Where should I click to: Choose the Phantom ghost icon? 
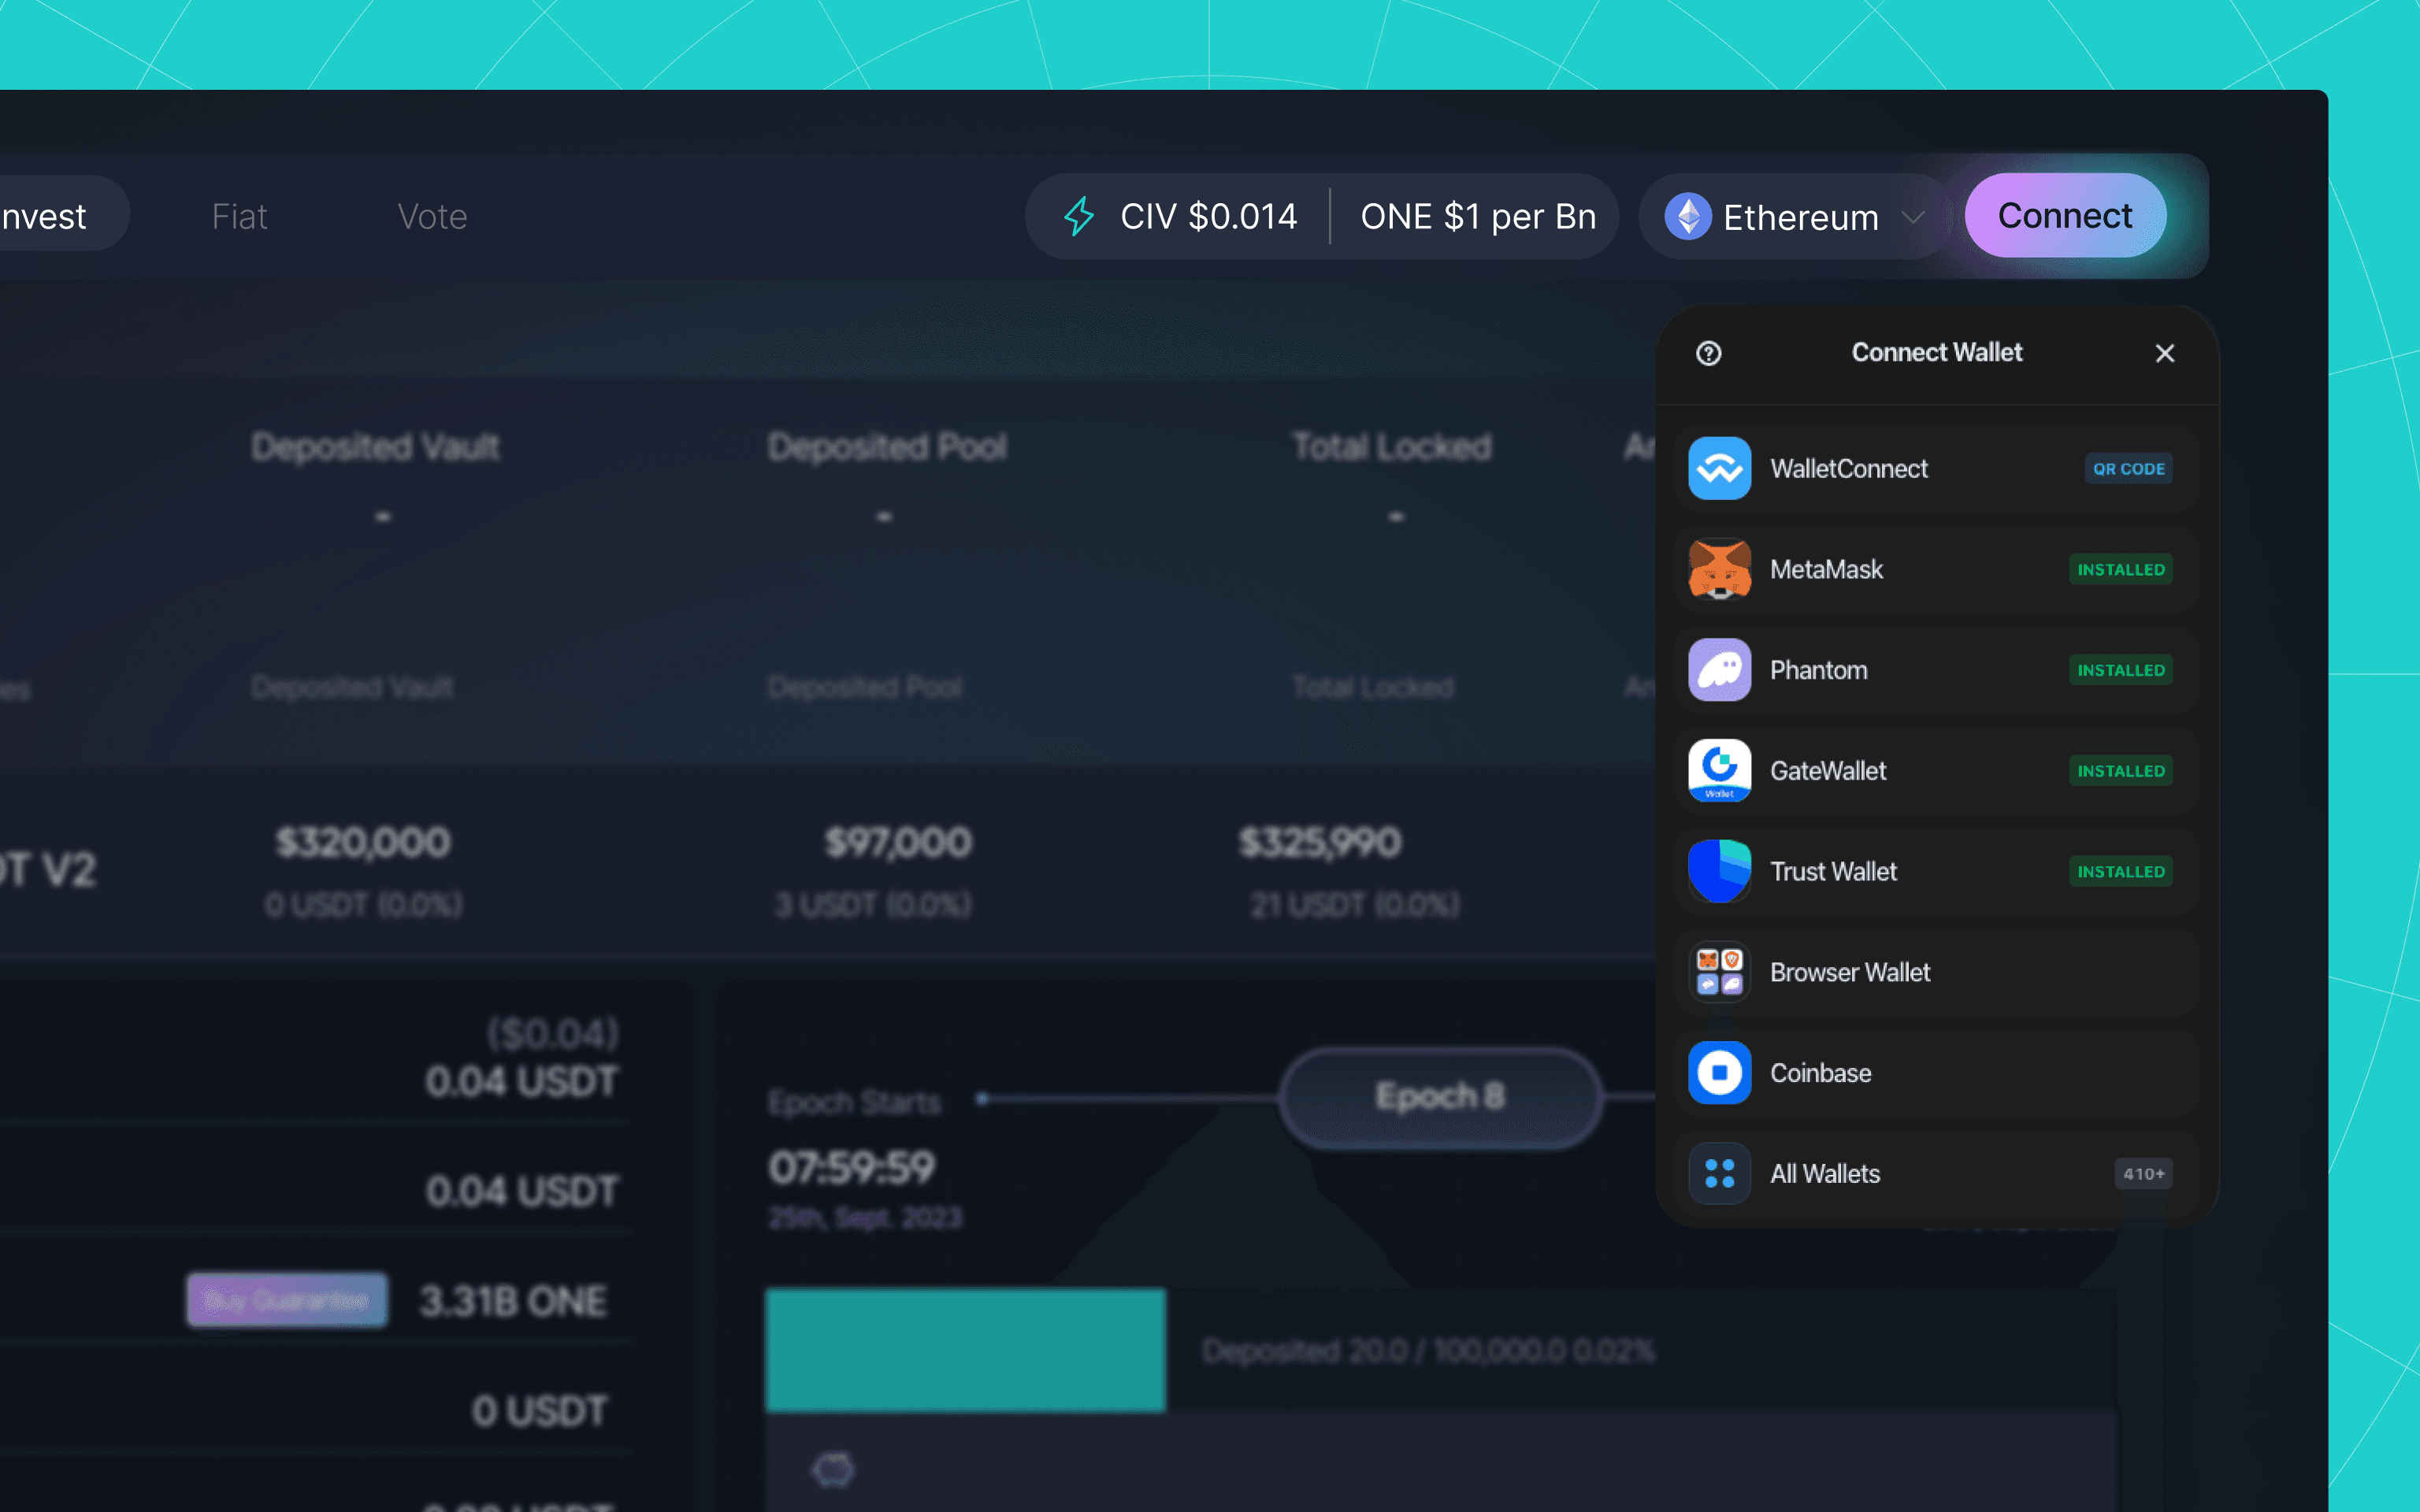[x=1719, y=670]
